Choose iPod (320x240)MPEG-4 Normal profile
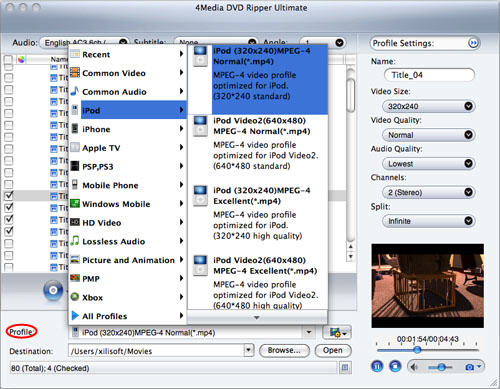500x389 pixels. [x=258, y=79]
